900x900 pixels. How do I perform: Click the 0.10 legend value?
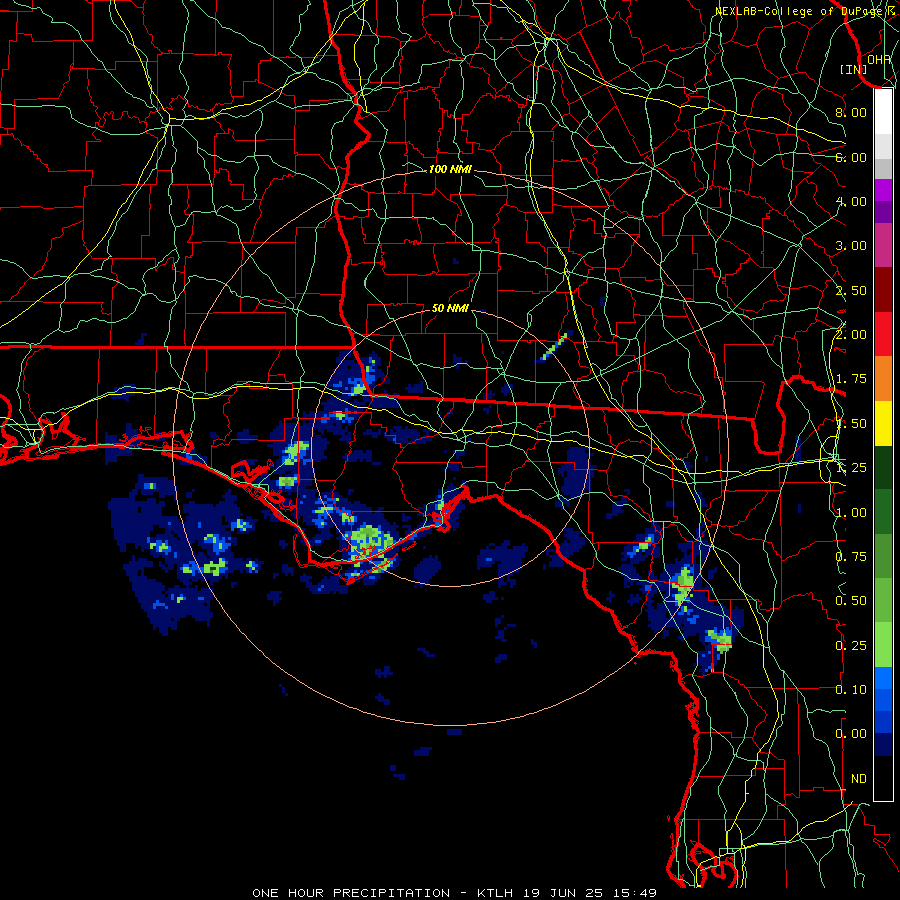pos(851,690)
